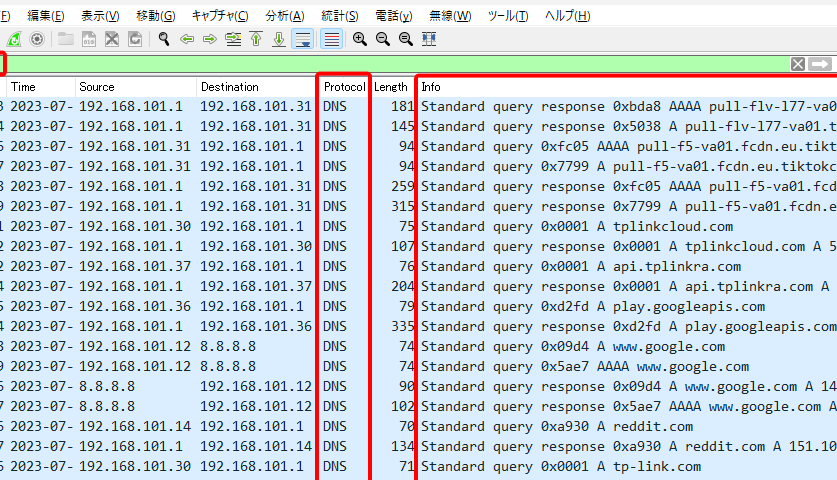The width and height of the screenshot is (837, 480).
Task: Select the length 204 api.tplinkra.com response
Action: 418,287
